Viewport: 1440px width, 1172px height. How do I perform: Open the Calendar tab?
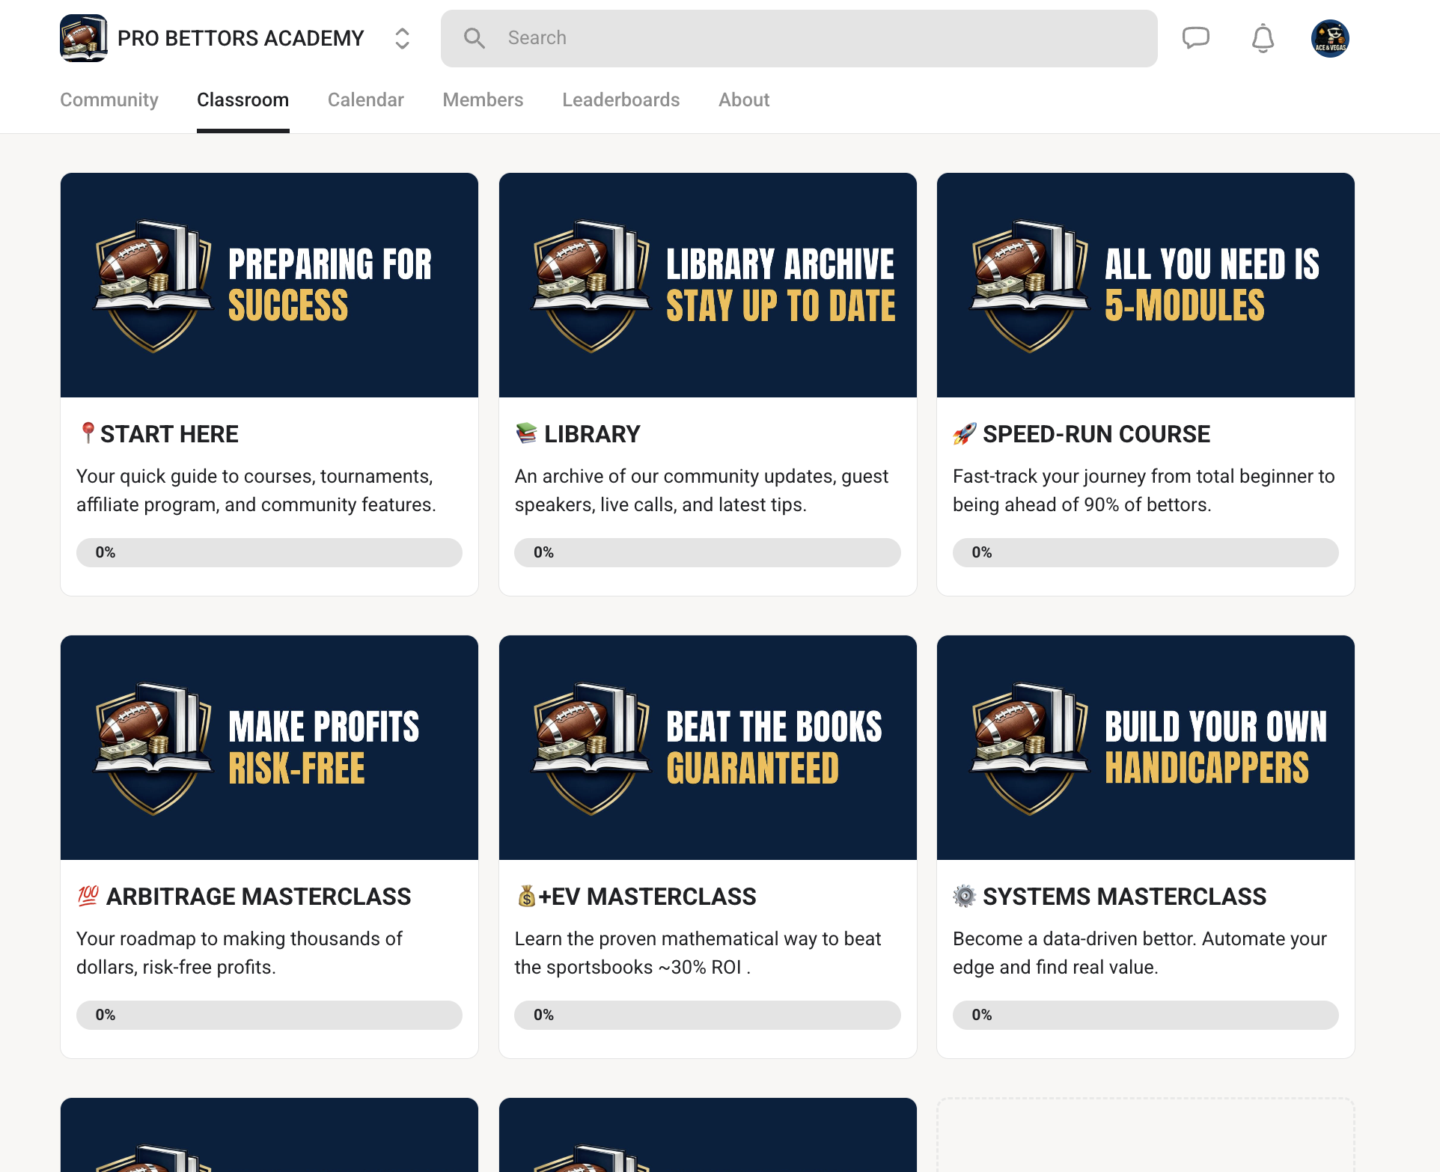point(366,100)
